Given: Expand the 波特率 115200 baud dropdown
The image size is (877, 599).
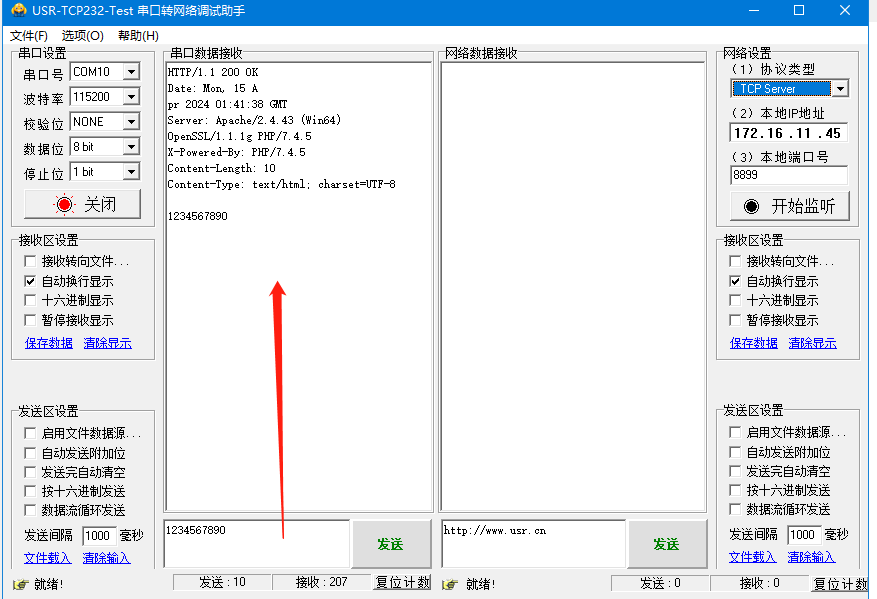Looking at the screenshot, I should pyautogui.click(x=131, y=97).
